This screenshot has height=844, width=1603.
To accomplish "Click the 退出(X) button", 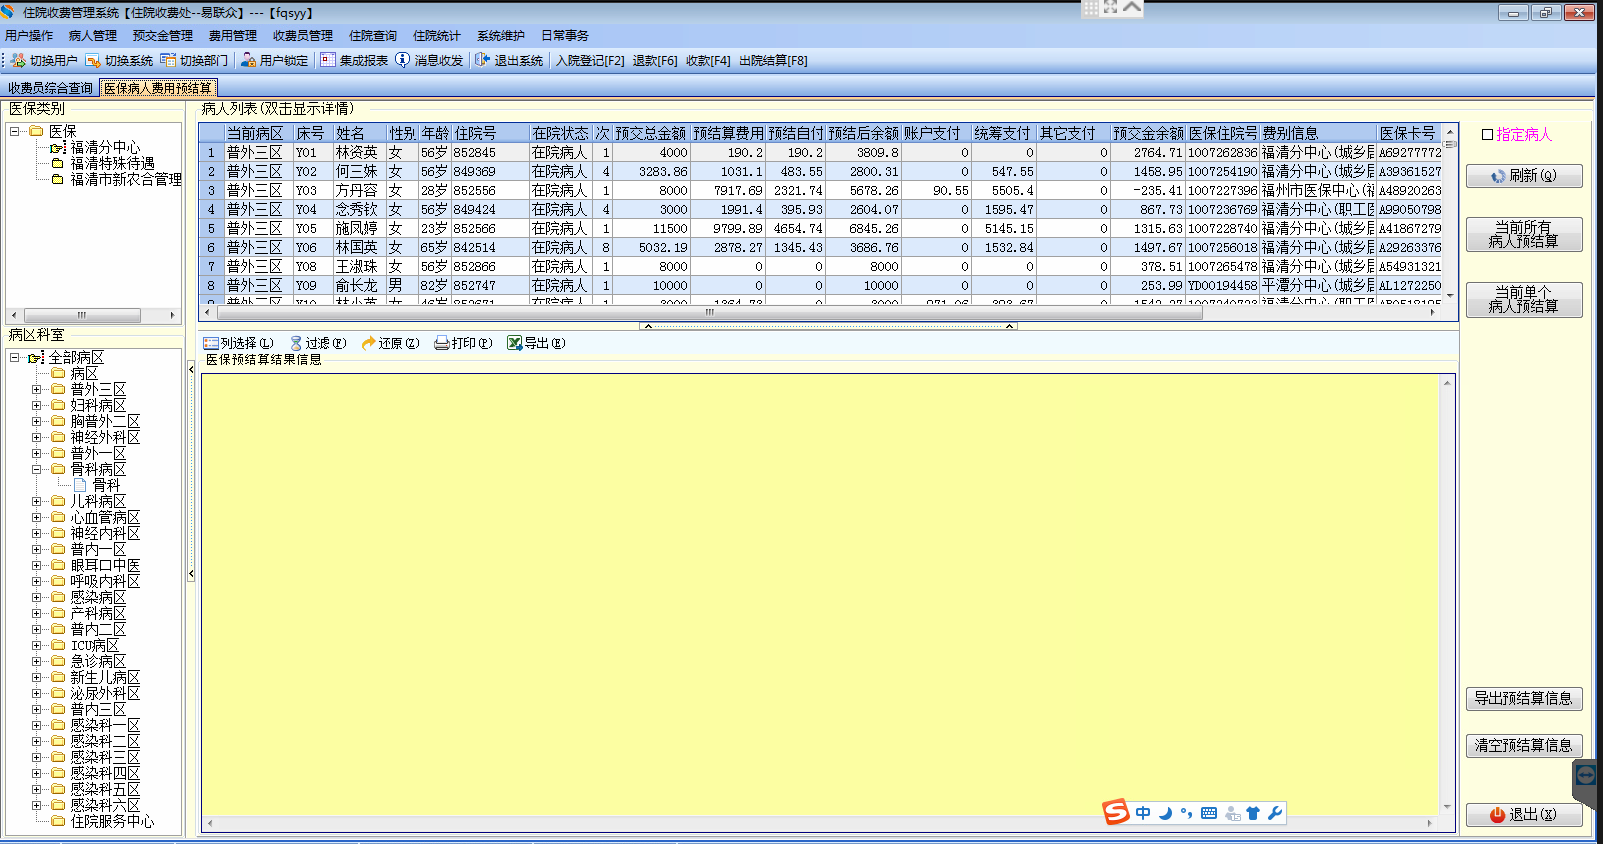I will [x=1524, y=815].
